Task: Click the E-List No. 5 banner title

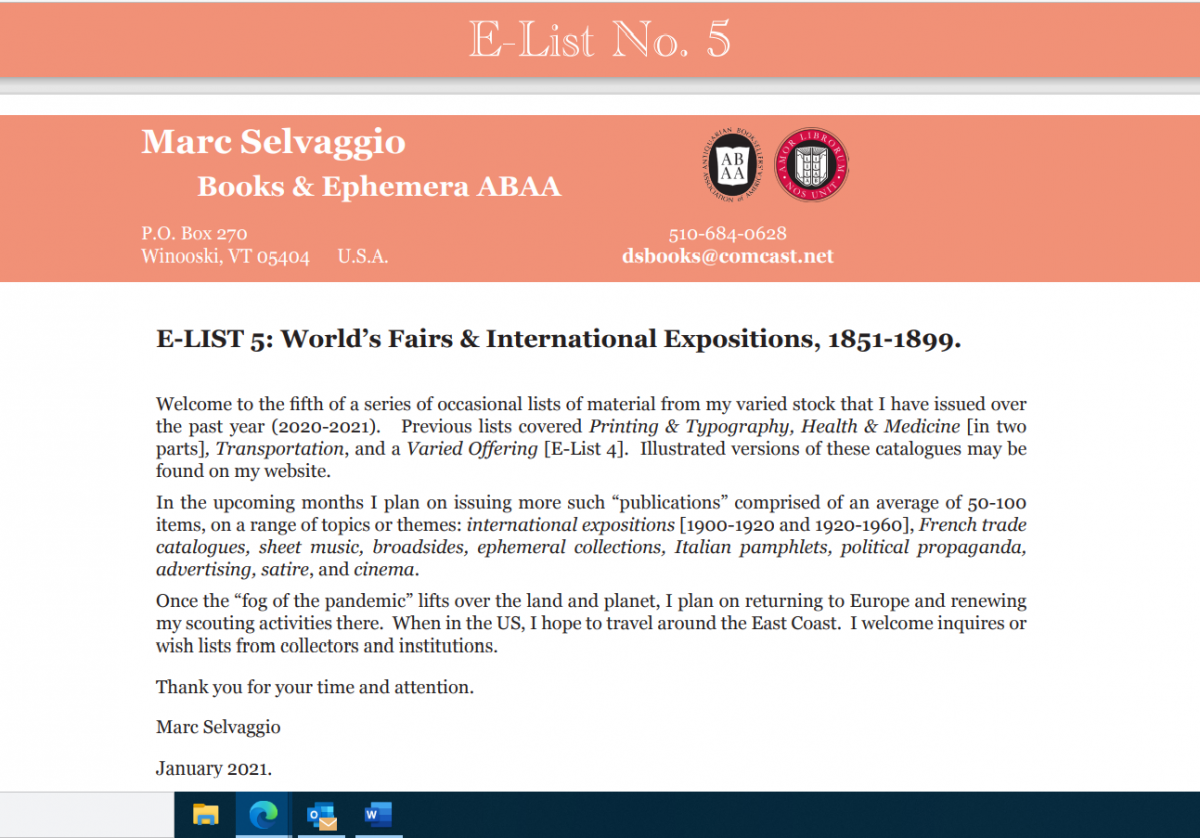Action: (x=600, y=39)
